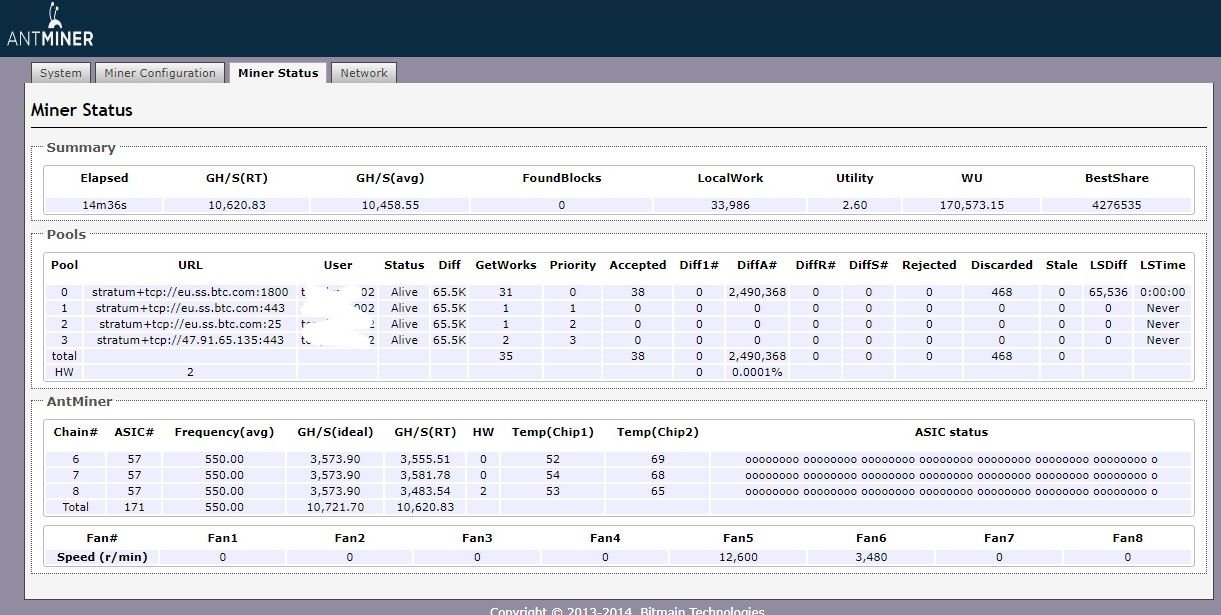Open the System tab
Image resolution: width=1221 pixels, height=615 pixels.
tap(61, 73)
